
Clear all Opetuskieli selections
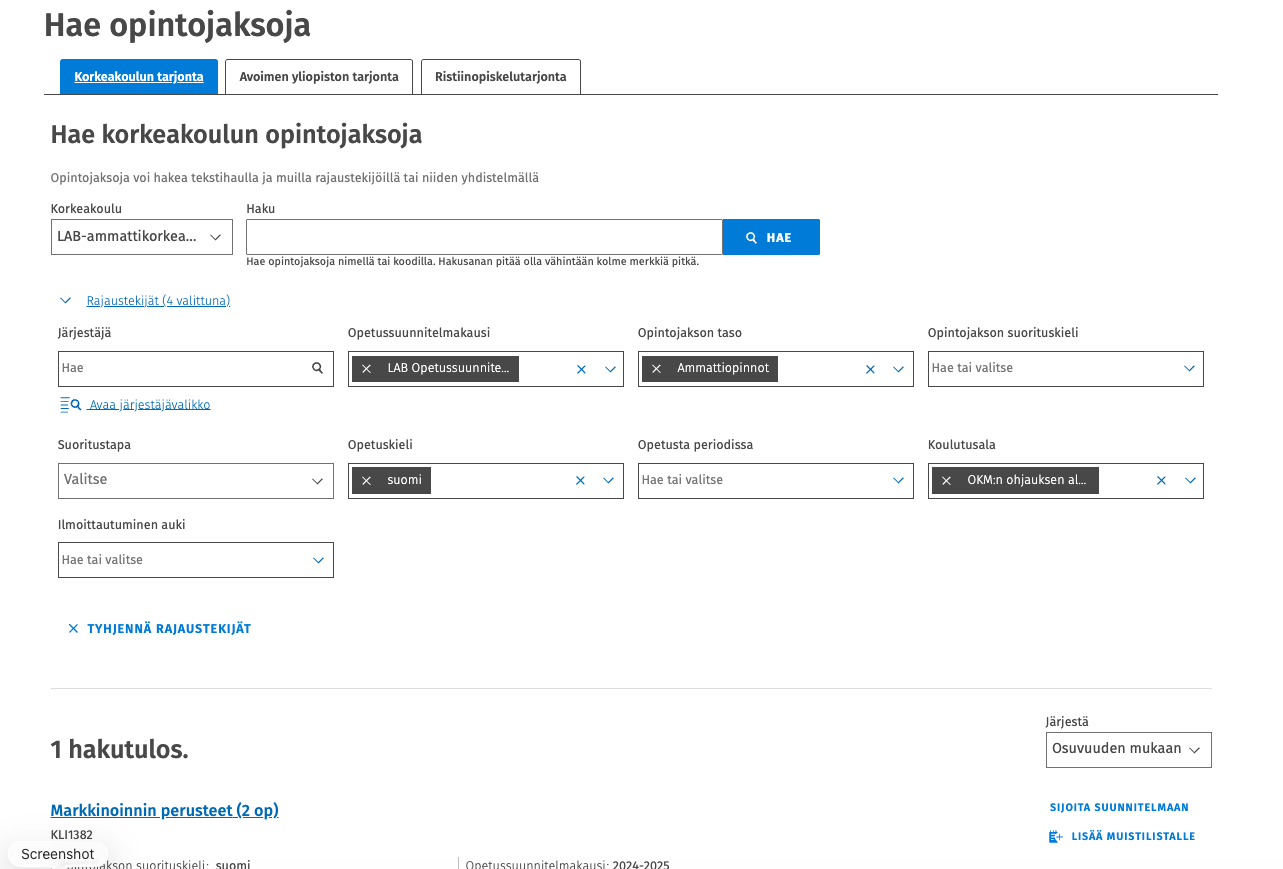pos(580,481)
